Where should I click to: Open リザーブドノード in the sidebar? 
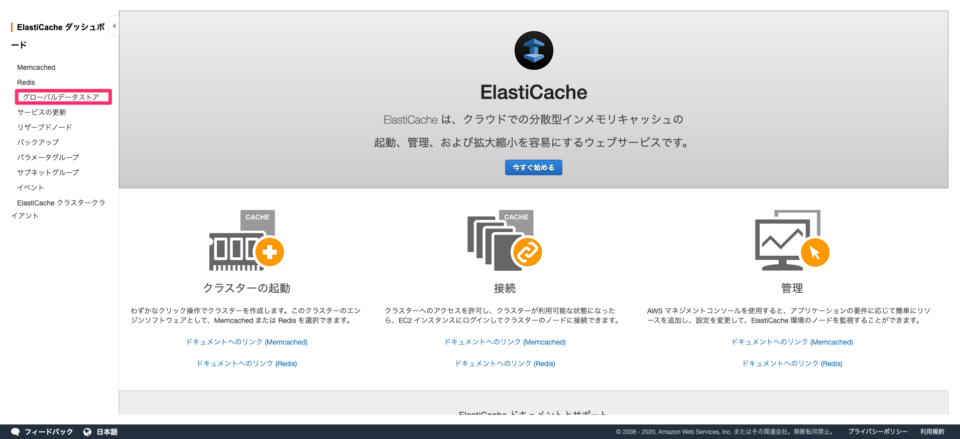[45, 127]
